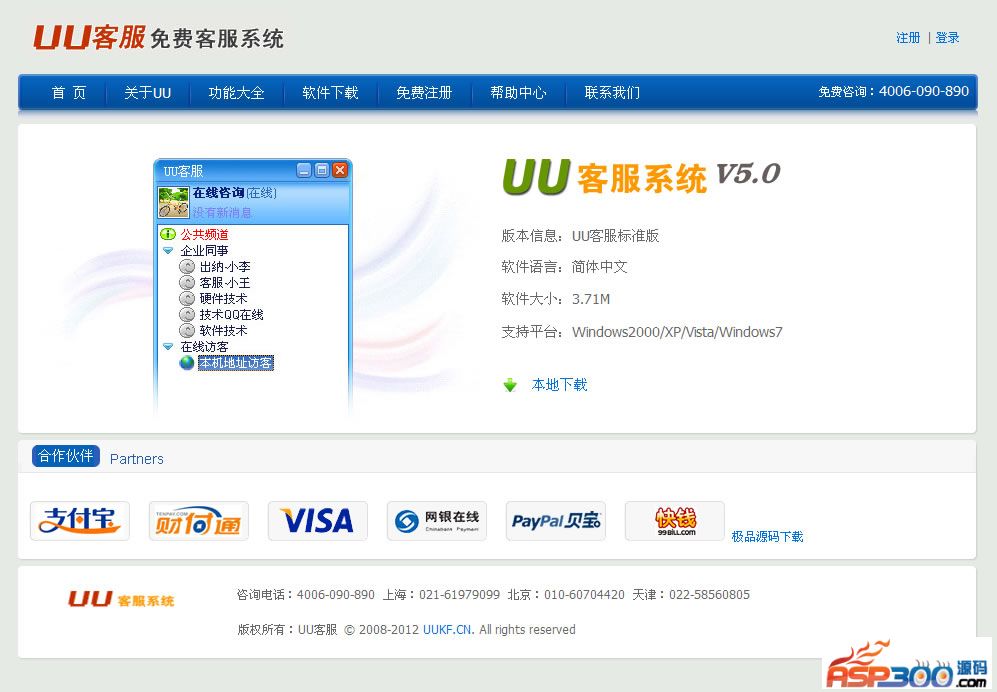Open the 帮助中心 menu item

pos(518,93)
